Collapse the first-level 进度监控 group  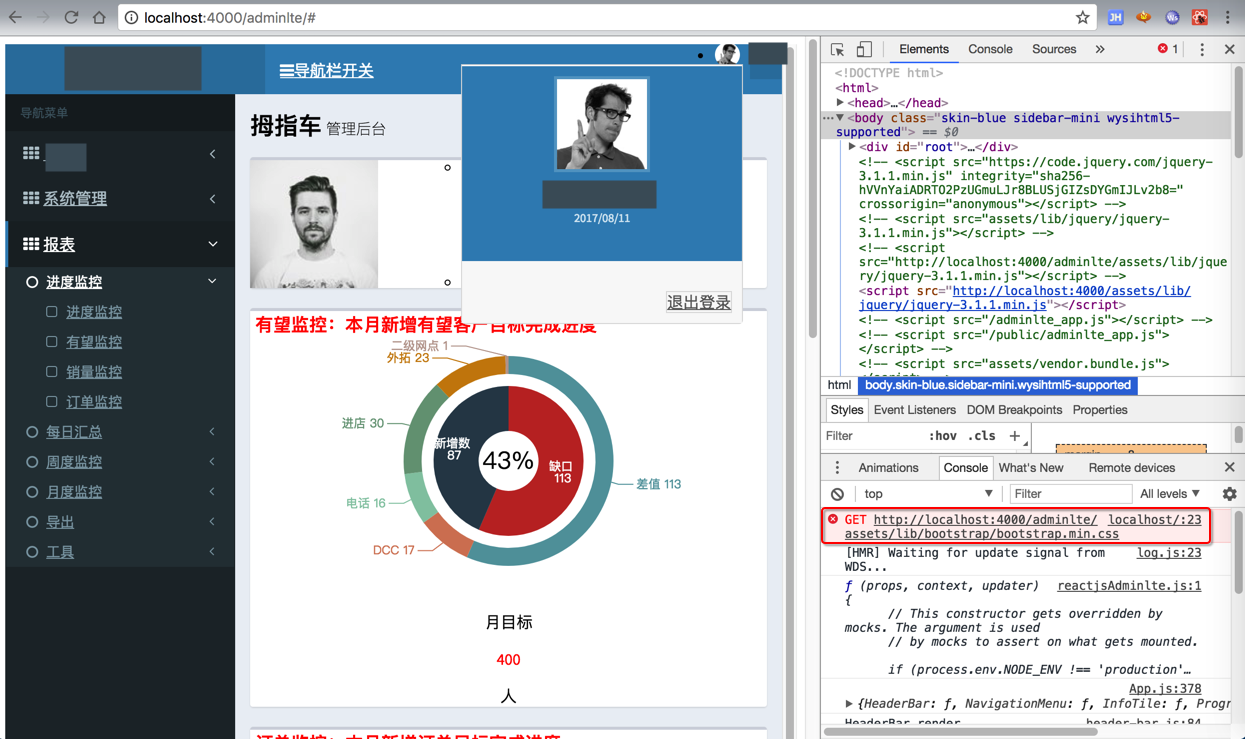[x=120, y=282]
